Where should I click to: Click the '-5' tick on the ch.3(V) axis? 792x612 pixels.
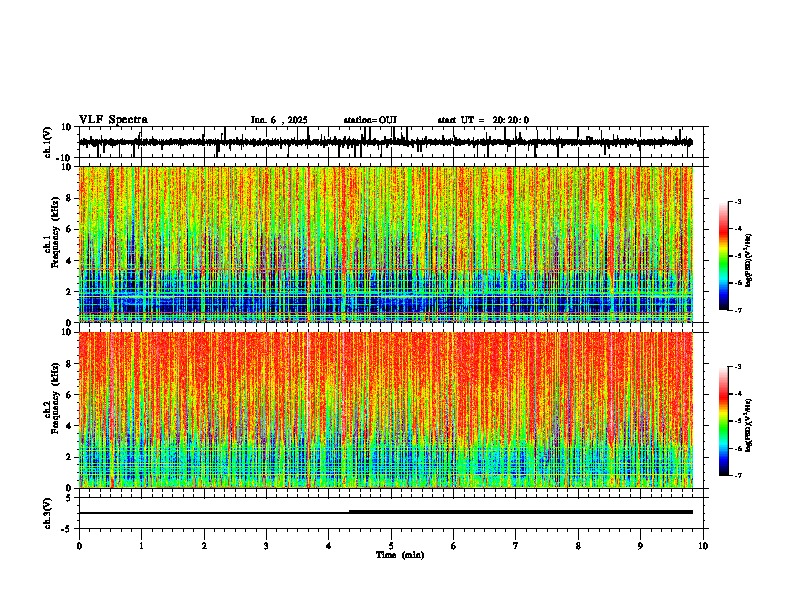pyautogui.click(x=67, y=529)
